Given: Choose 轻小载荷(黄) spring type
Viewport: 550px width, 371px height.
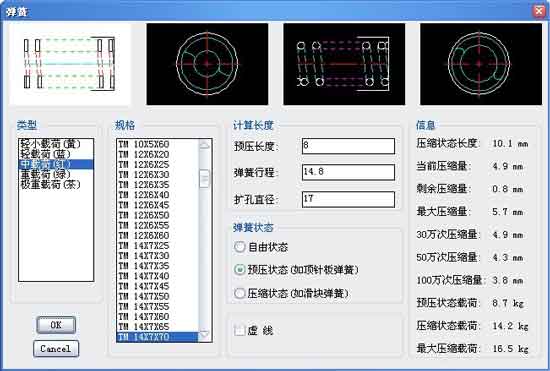Looking at the screenshot, I should click(x=55, y=144).
